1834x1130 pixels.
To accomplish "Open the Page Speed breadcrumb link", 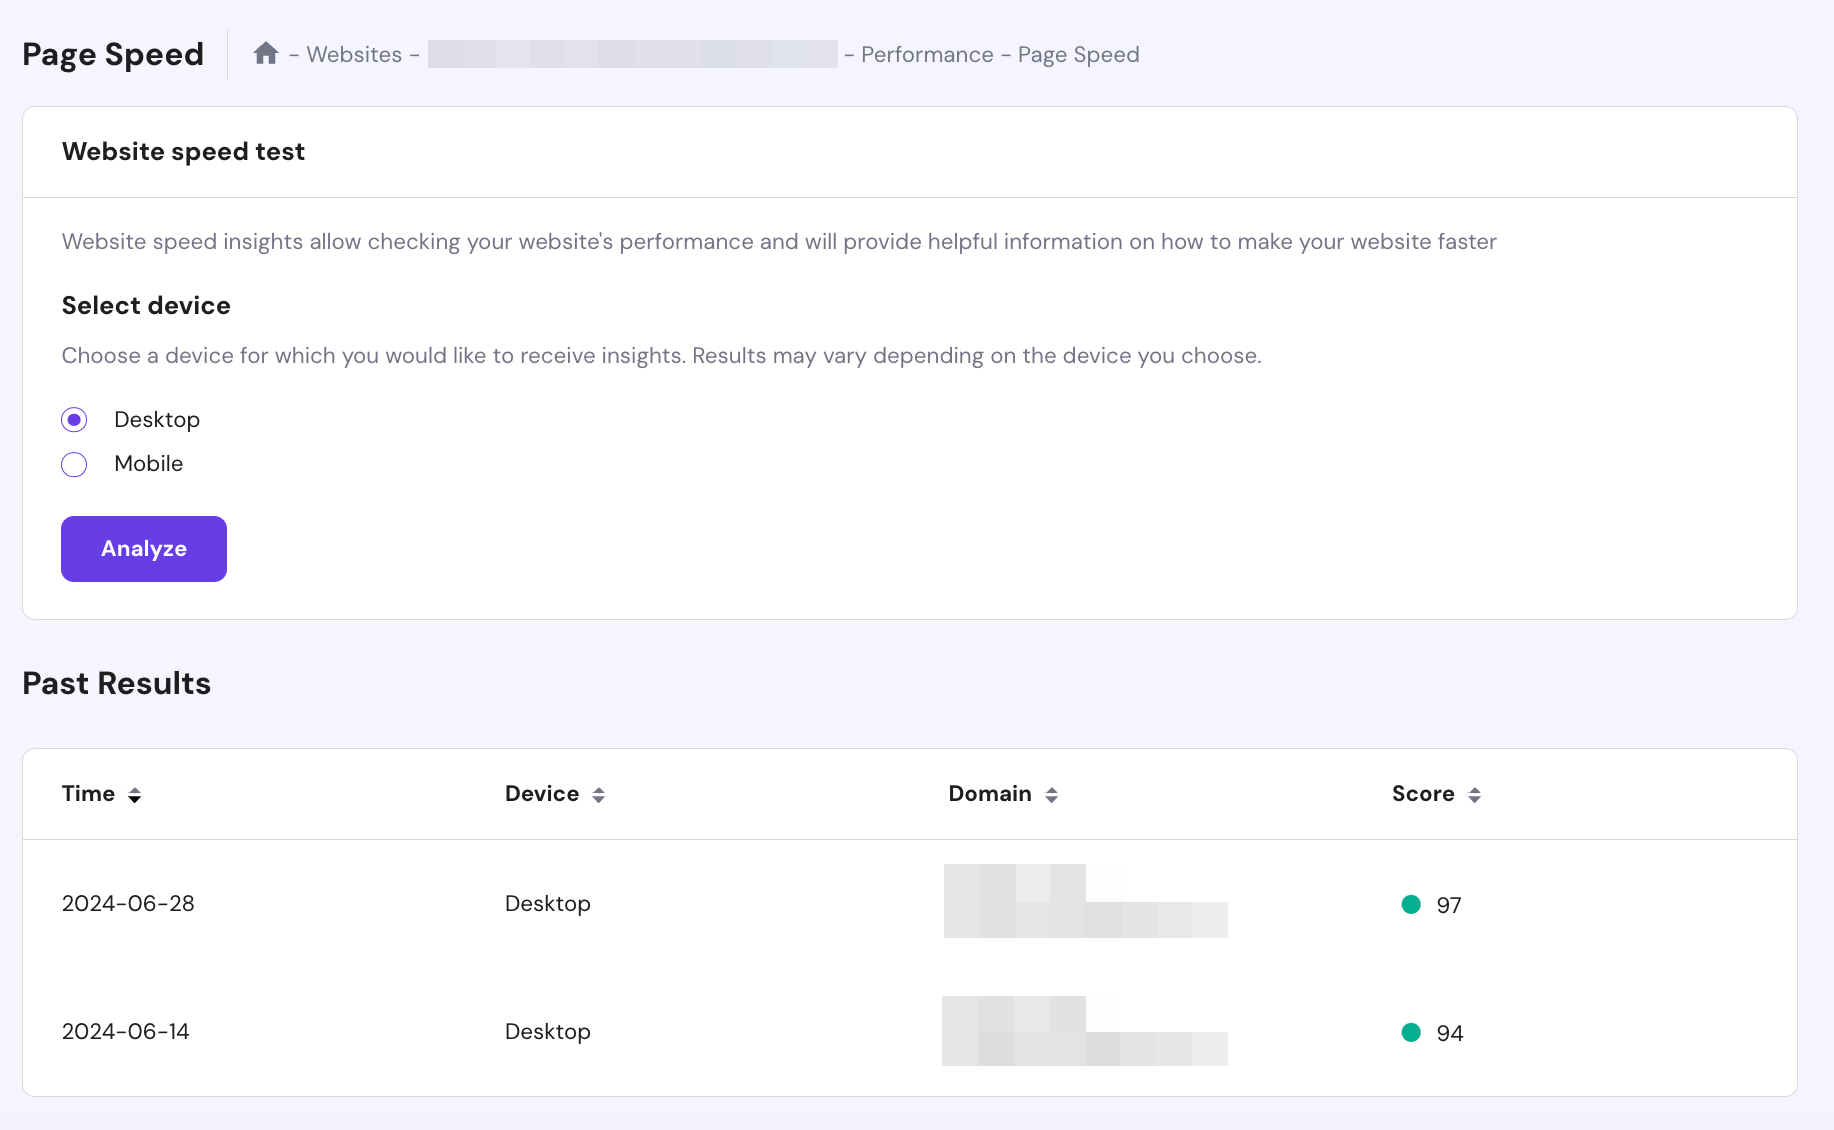I will point(1078,55).
